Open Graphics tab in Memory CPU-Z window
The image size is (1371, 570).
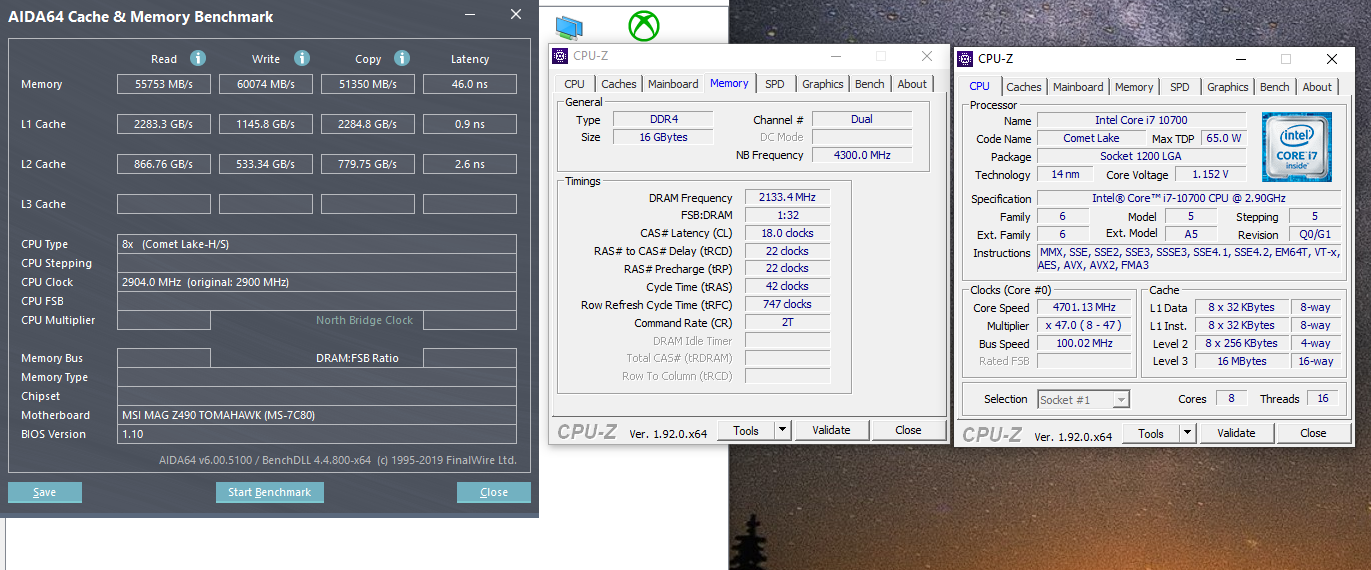823,84
